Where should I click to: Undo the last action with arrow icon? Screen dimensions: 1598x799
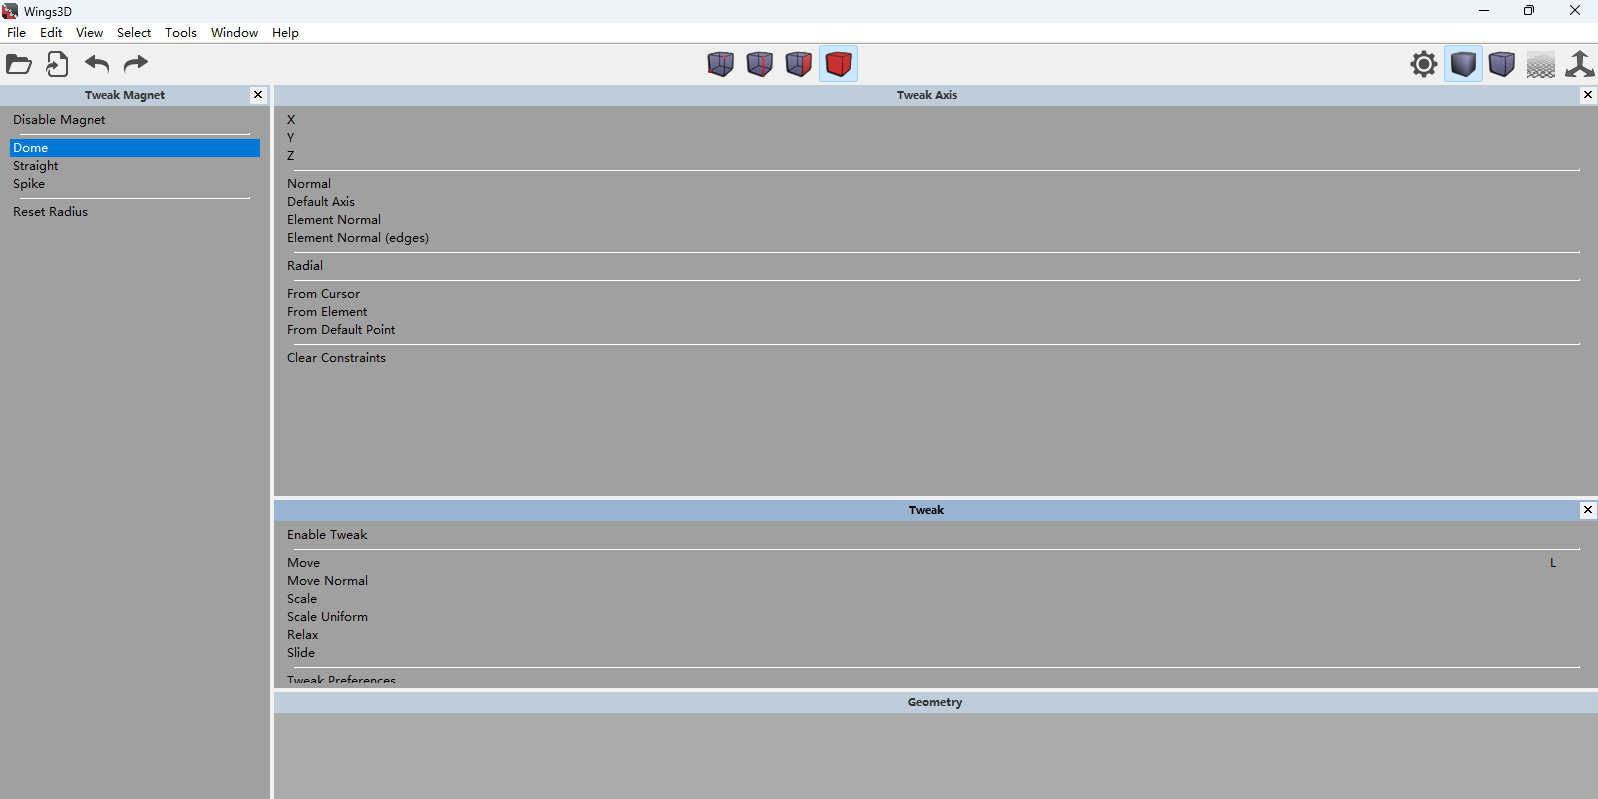coord(97,65)
